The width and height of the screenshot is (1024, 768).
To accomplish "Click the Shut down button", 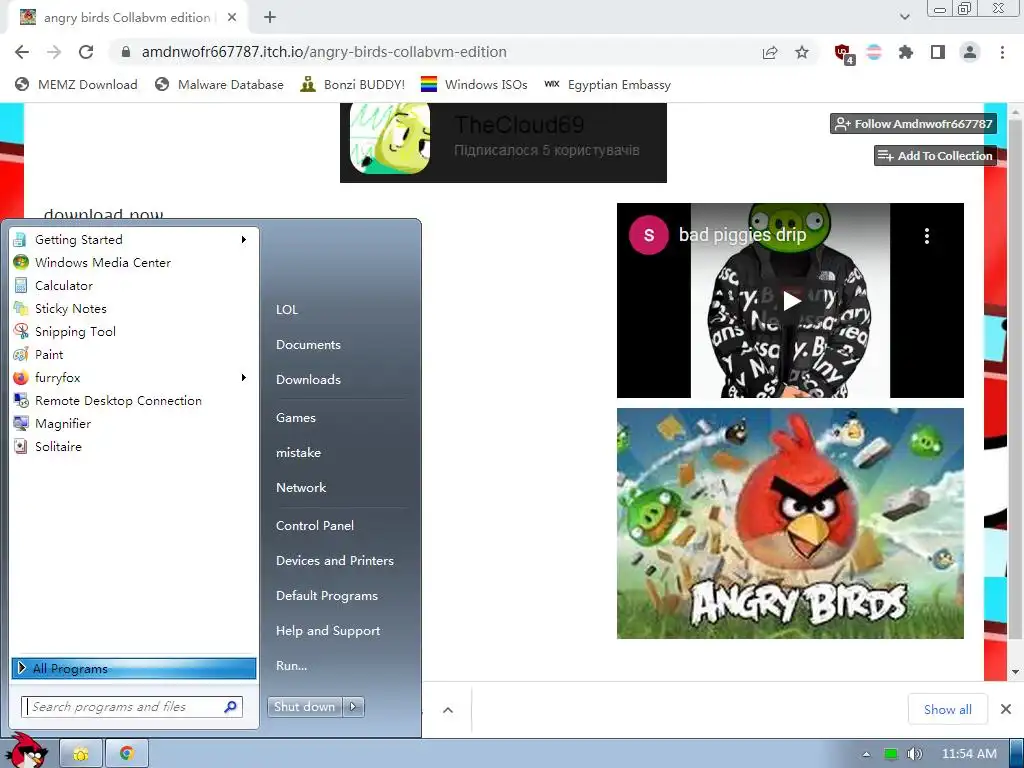I will [305, 707].
